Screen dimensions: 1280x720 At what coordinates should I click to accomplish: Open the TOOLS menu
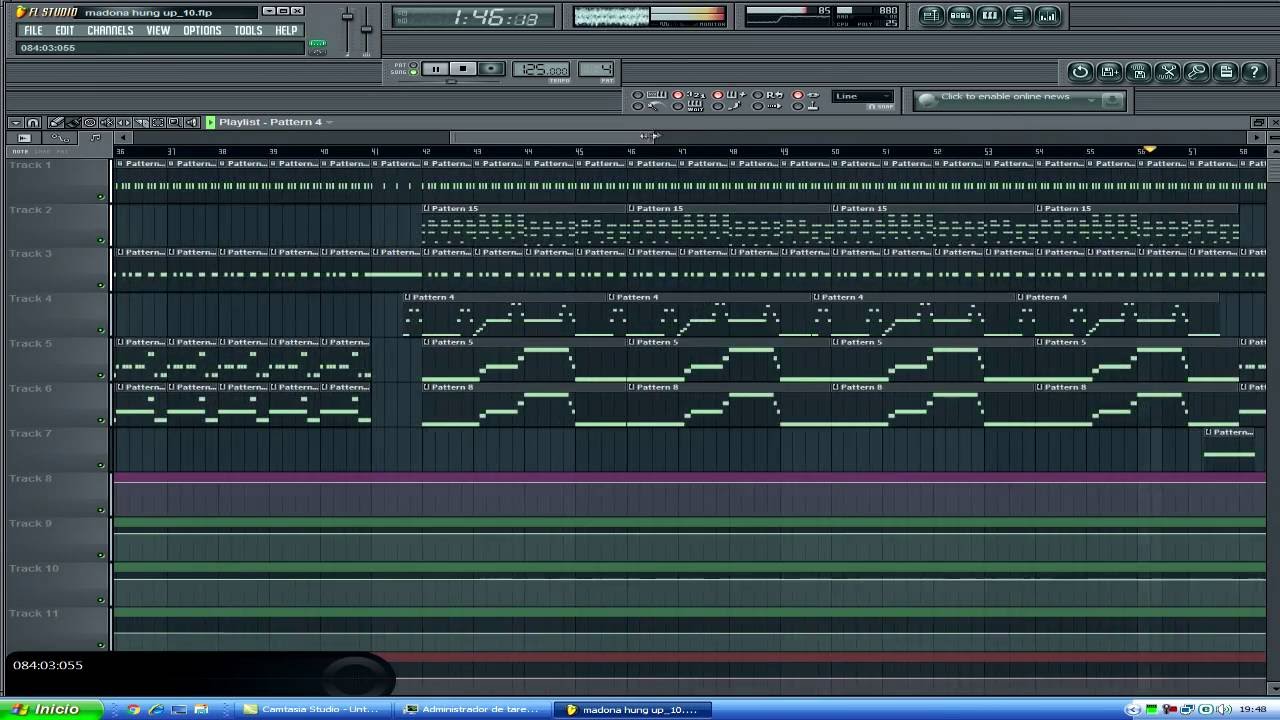pos(248,30)
